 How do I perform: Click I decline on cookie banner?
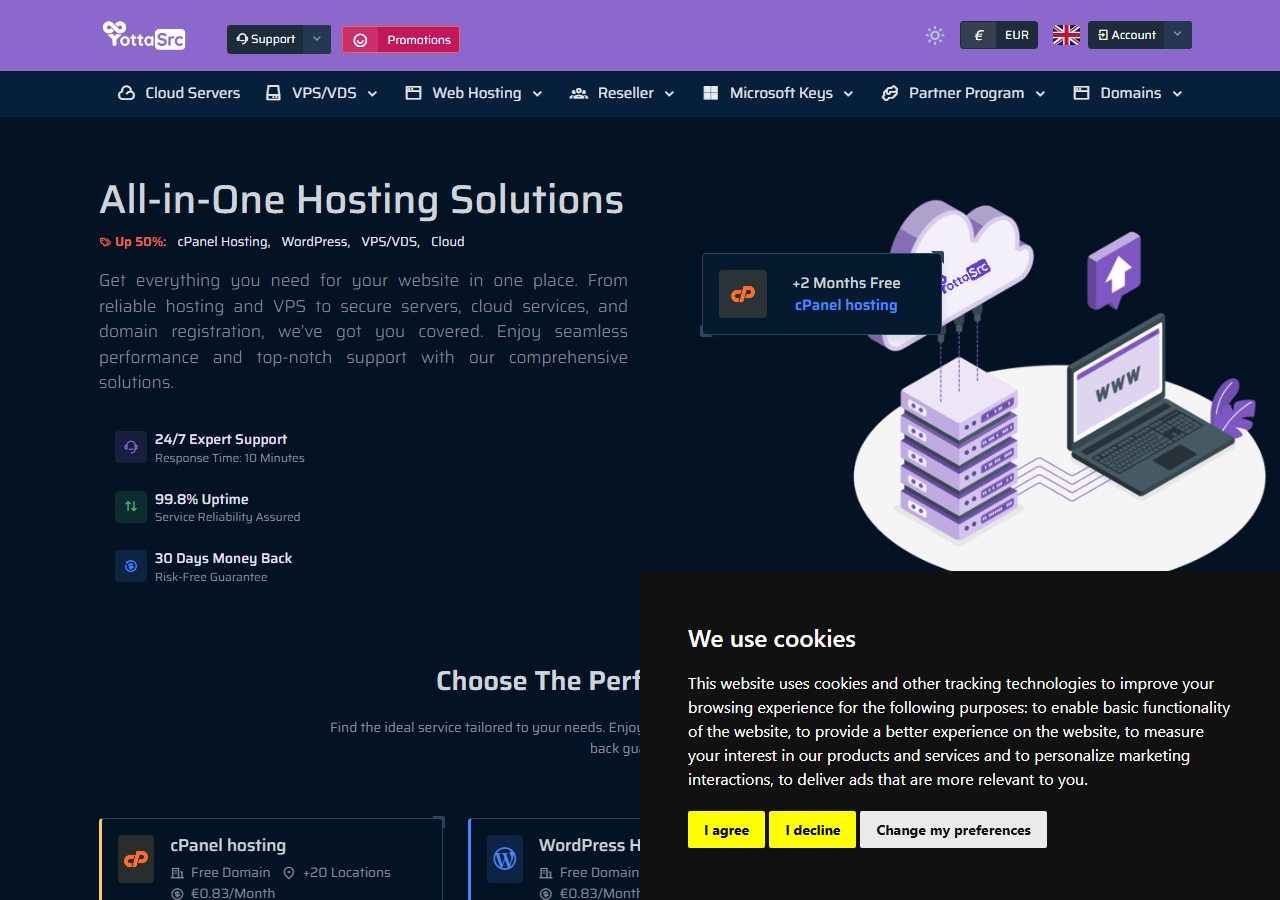[813, 830]
